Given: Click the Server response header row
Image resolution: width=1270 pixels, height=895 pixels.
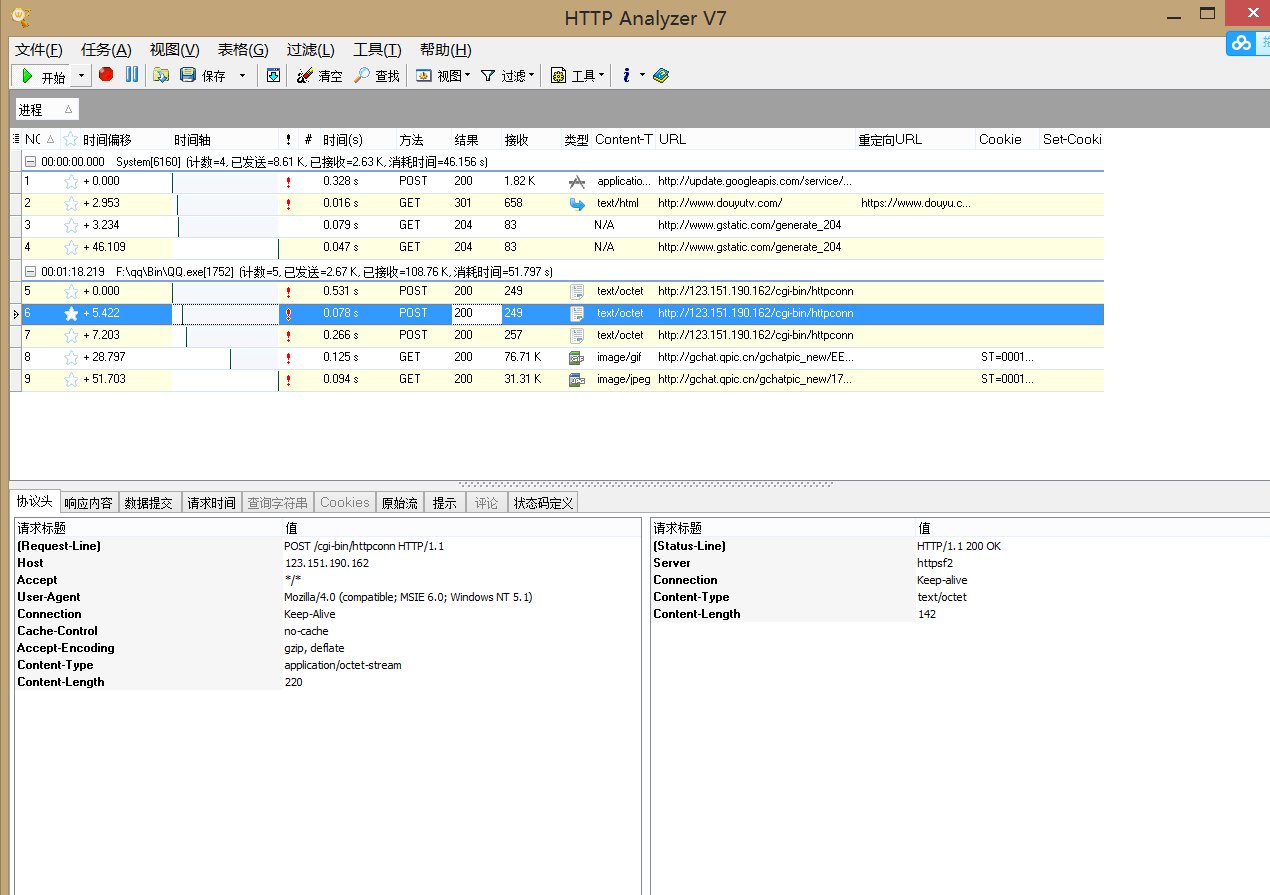Looking at the screenshot, I should pos(960,563).
